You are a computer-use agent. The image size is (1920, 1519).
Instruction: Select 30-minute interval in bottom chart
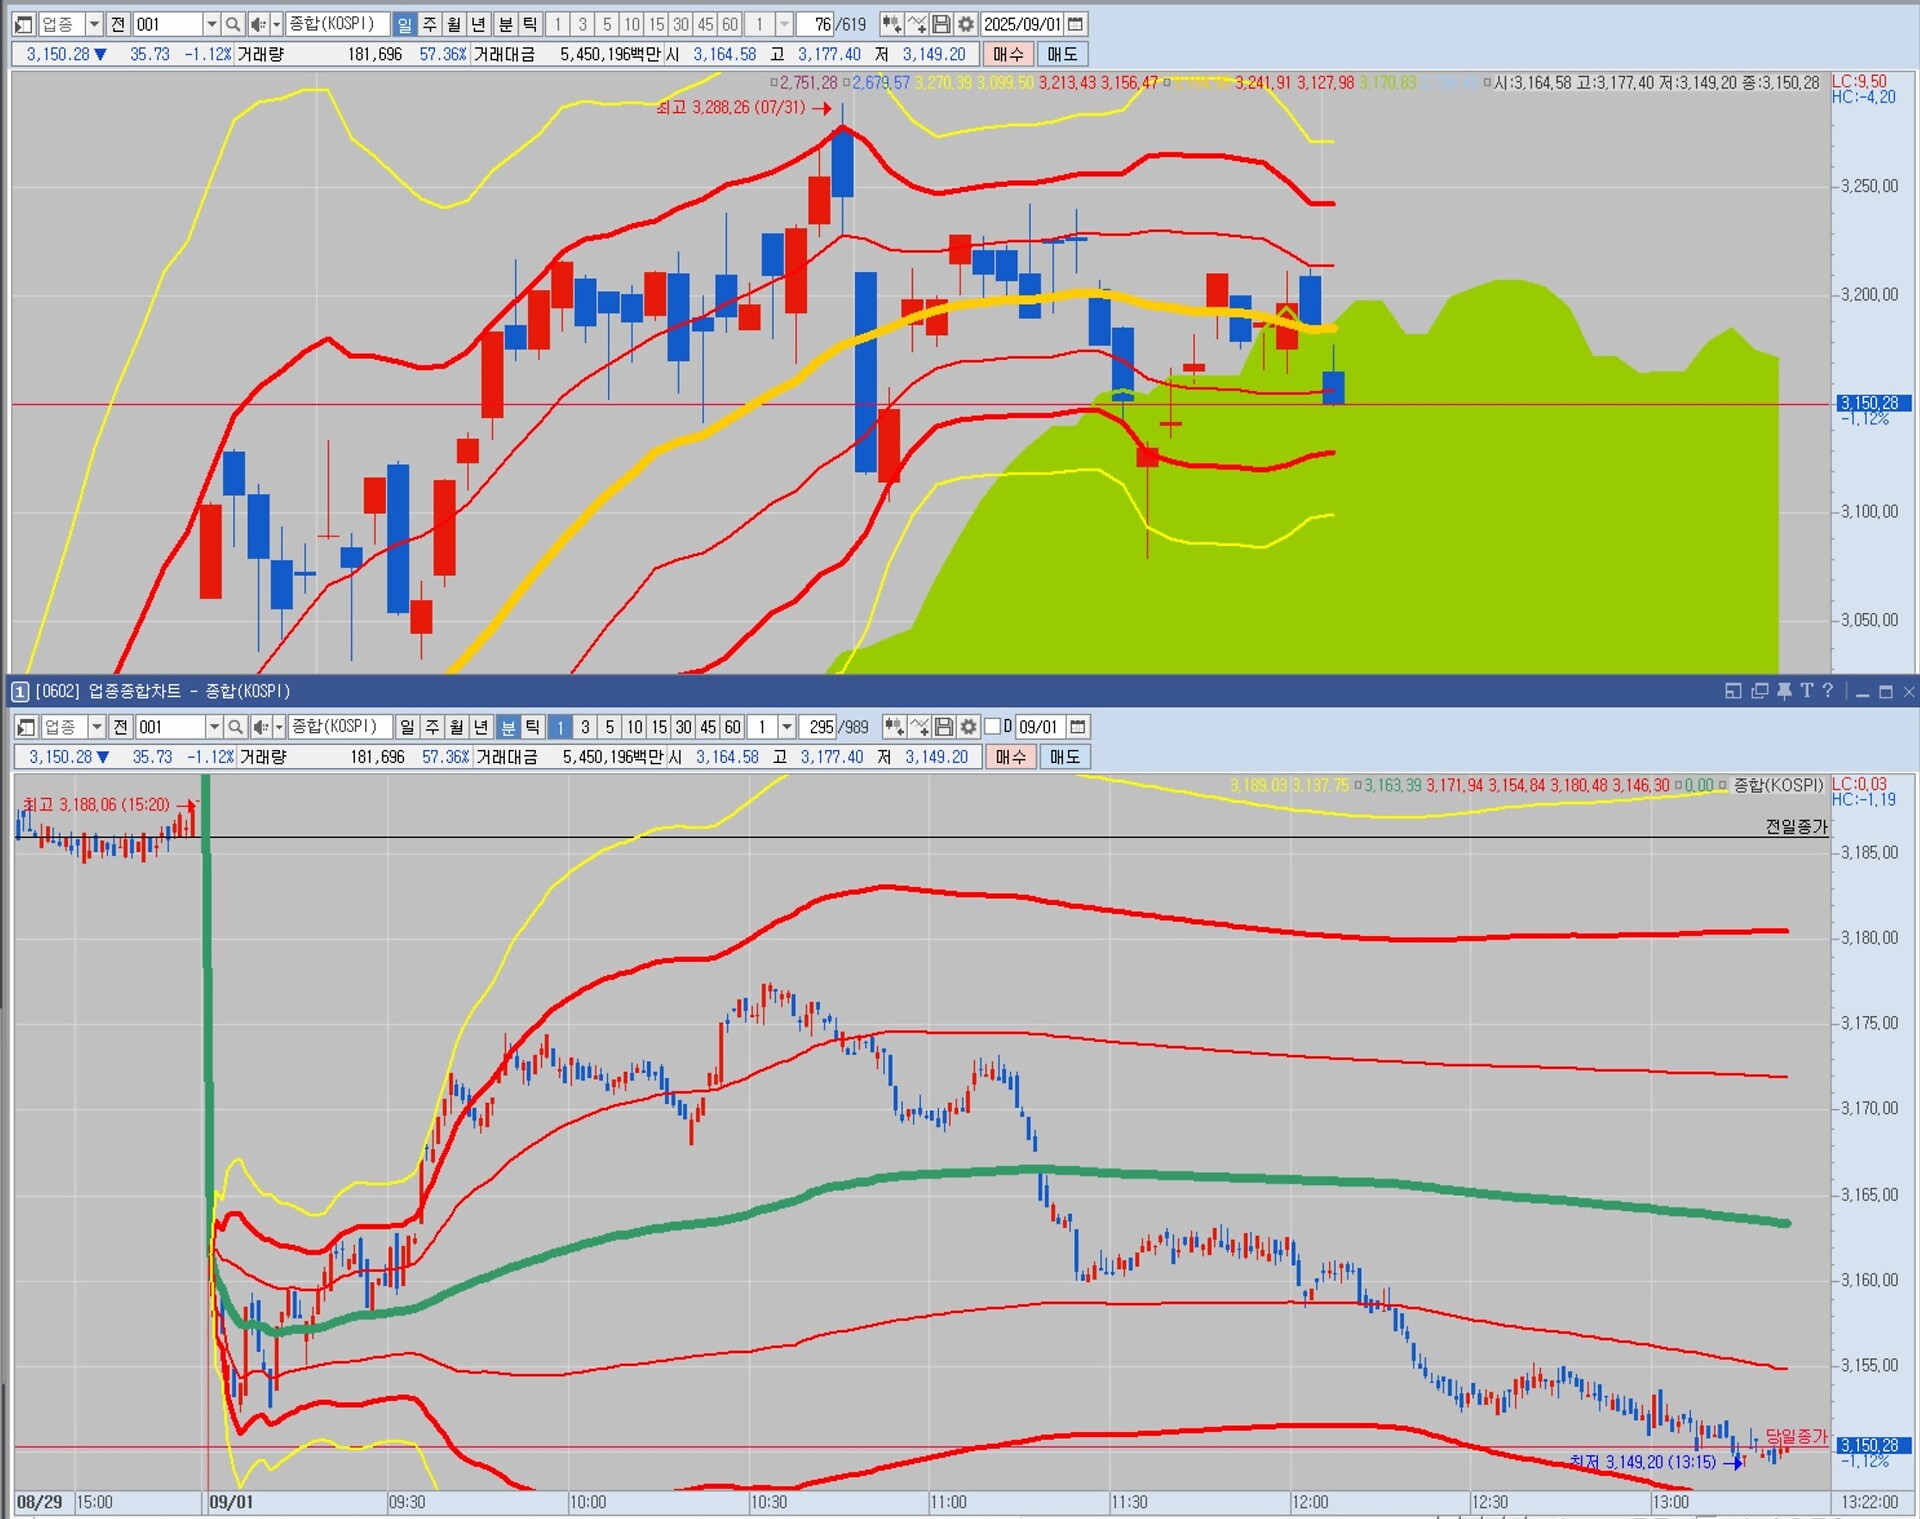coord(683,727)
